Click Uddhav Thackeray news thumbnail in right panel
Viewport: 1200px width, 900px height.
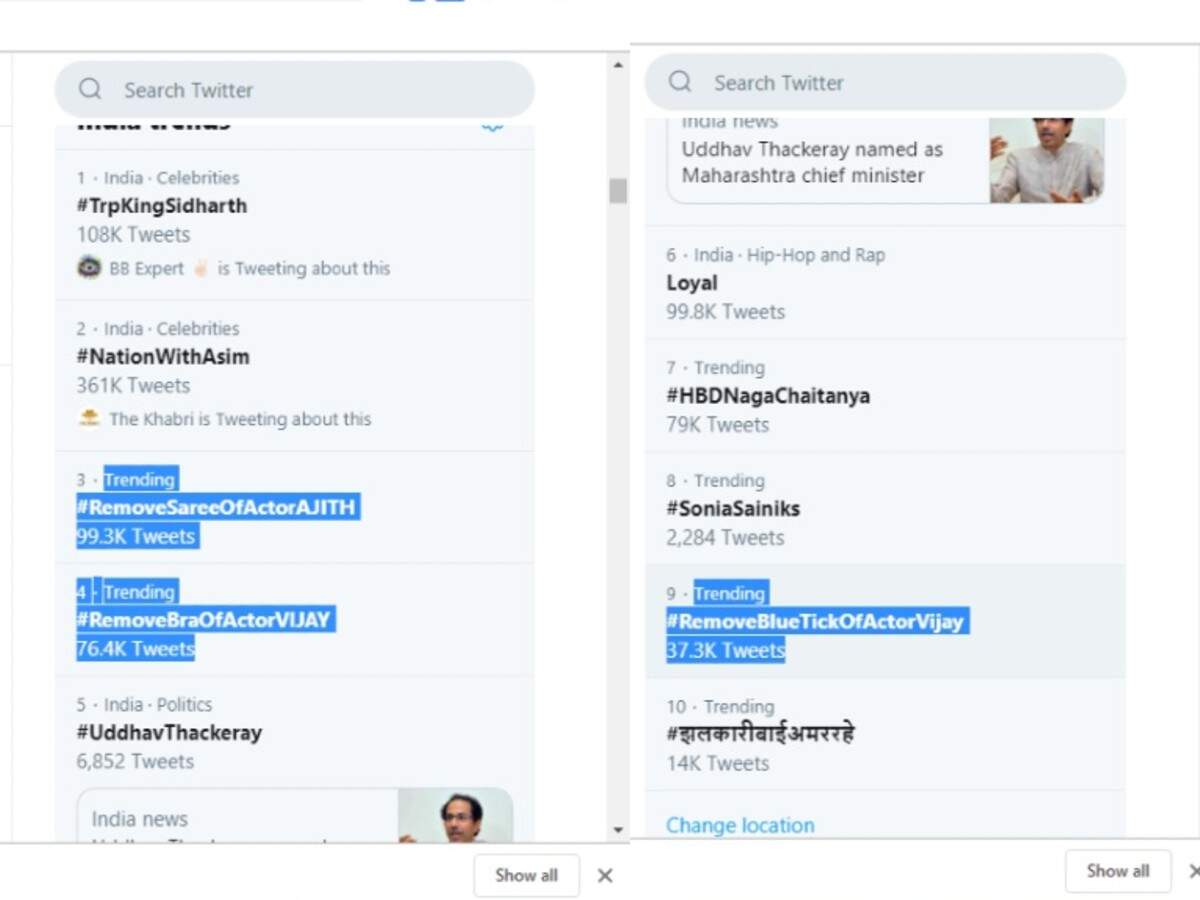click(x=1047, y=160)
